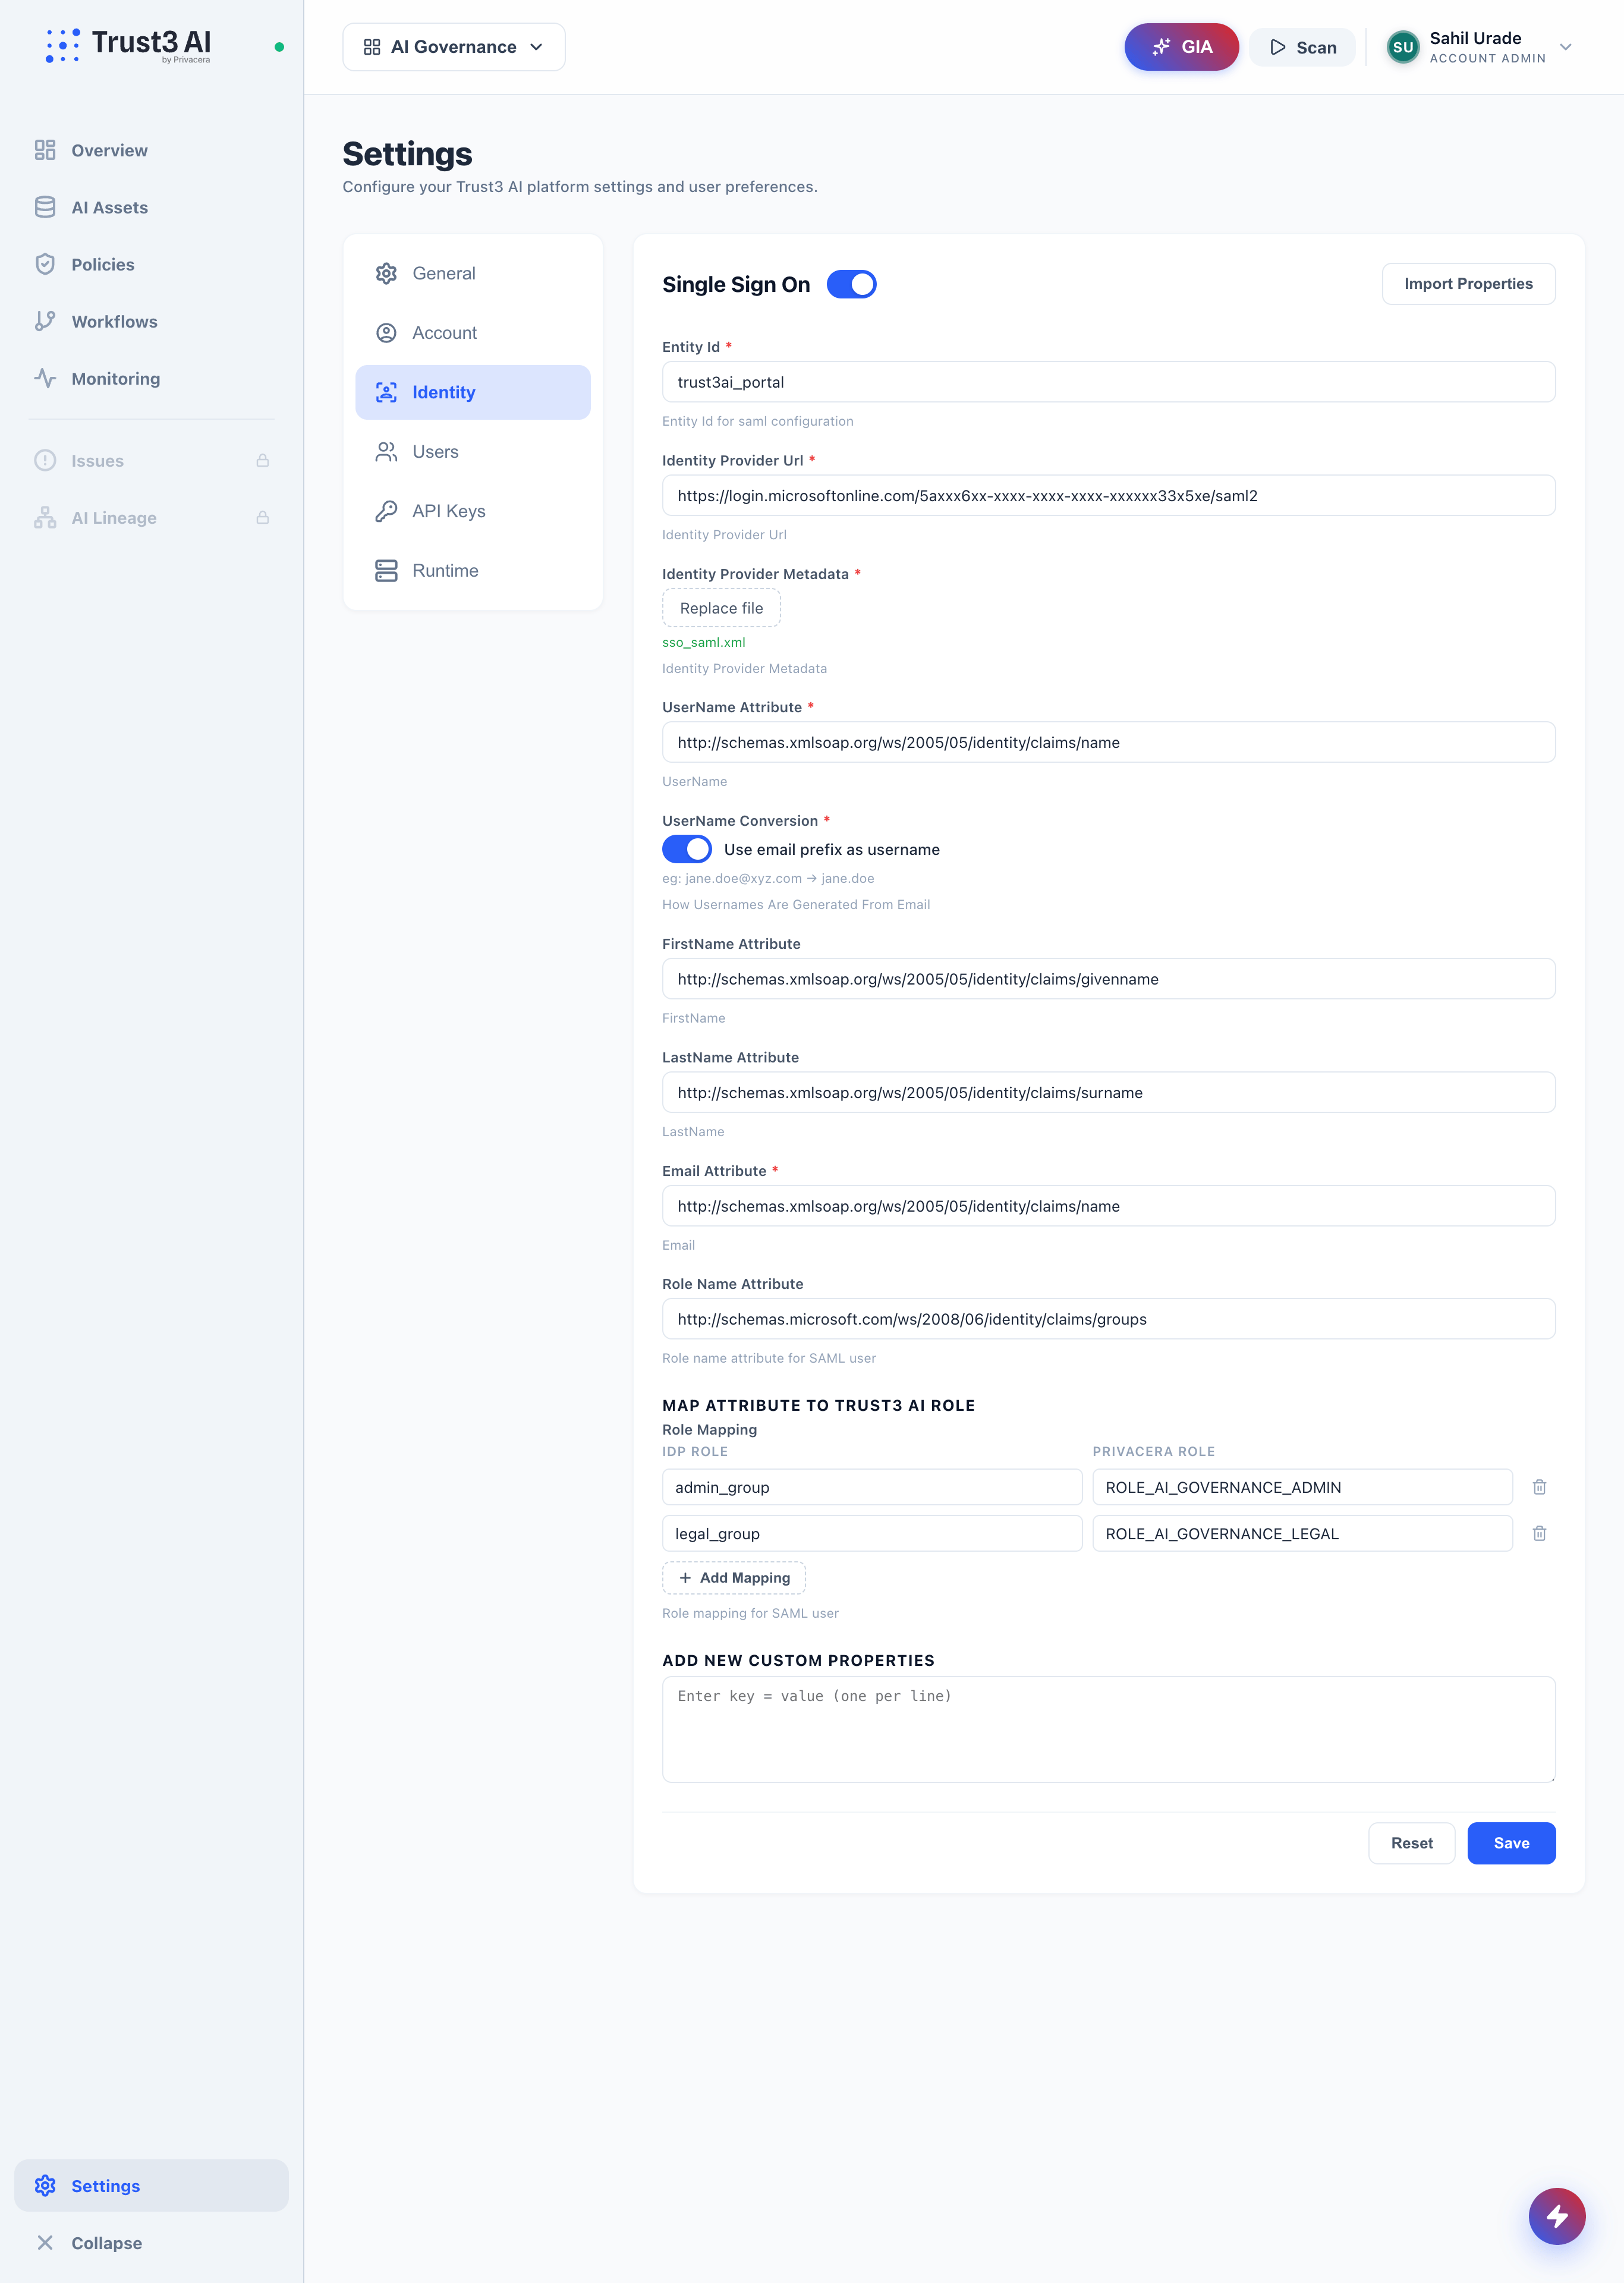Go to Monitoring in the sidebar
The image size is (1624, 2283).
tap(151, 378)
